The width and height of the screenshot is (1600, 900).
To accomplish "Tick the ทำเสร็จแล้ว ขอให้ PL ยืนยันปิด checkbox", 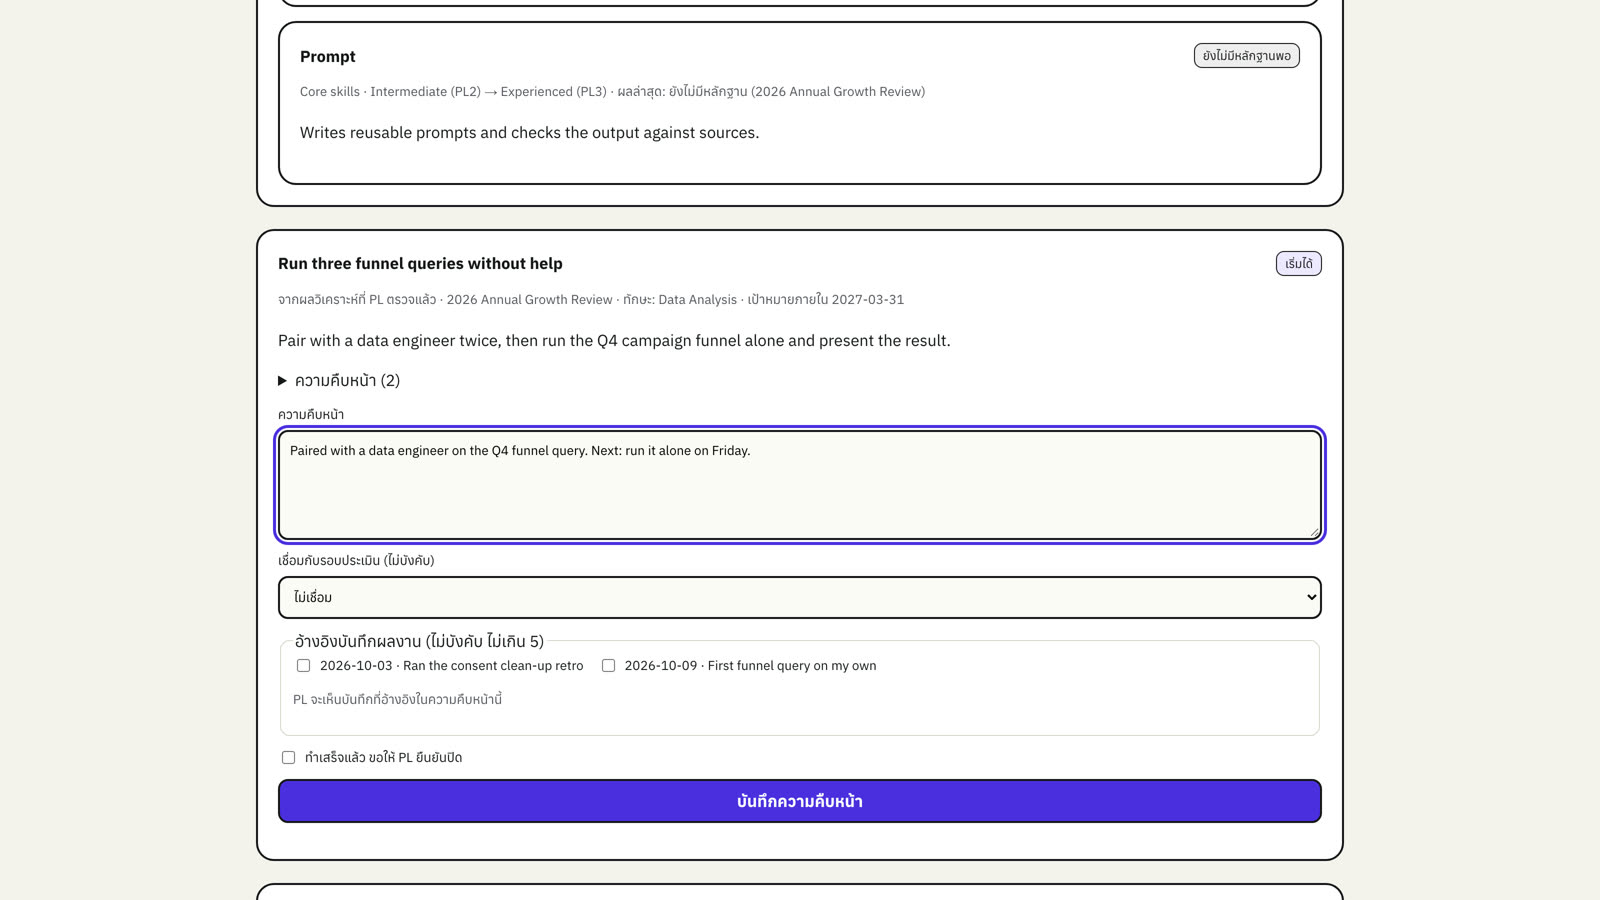I will click(x=288, y=757).
